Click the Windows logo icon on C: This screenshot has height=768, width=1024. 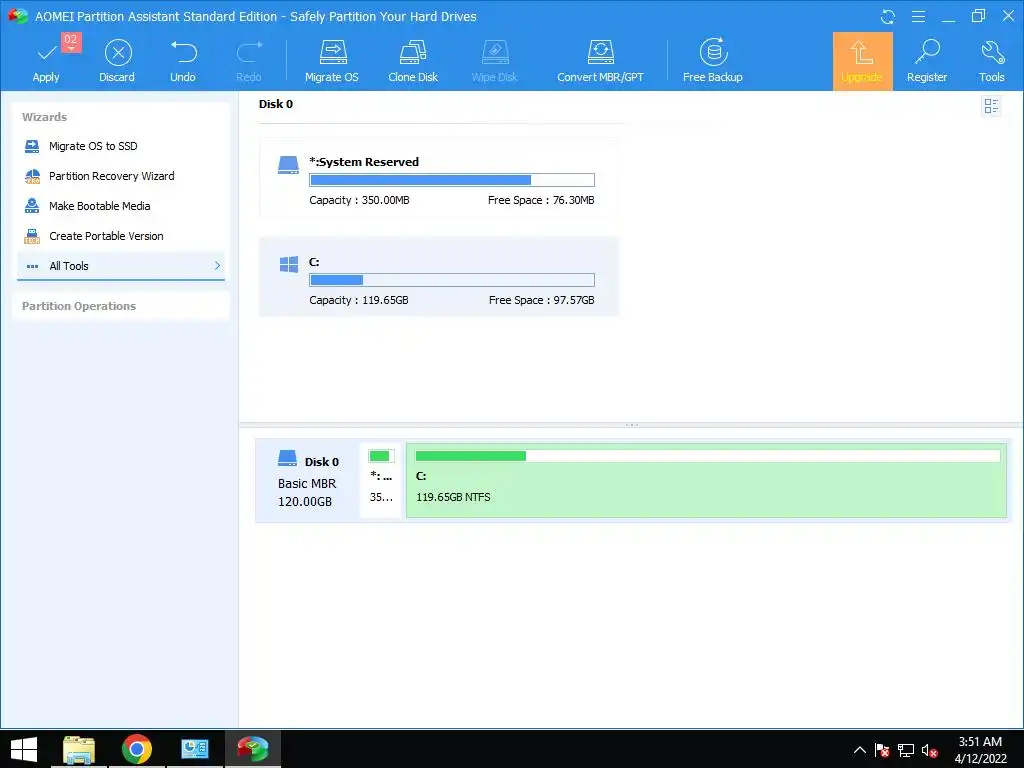click(x=289, y=264)
